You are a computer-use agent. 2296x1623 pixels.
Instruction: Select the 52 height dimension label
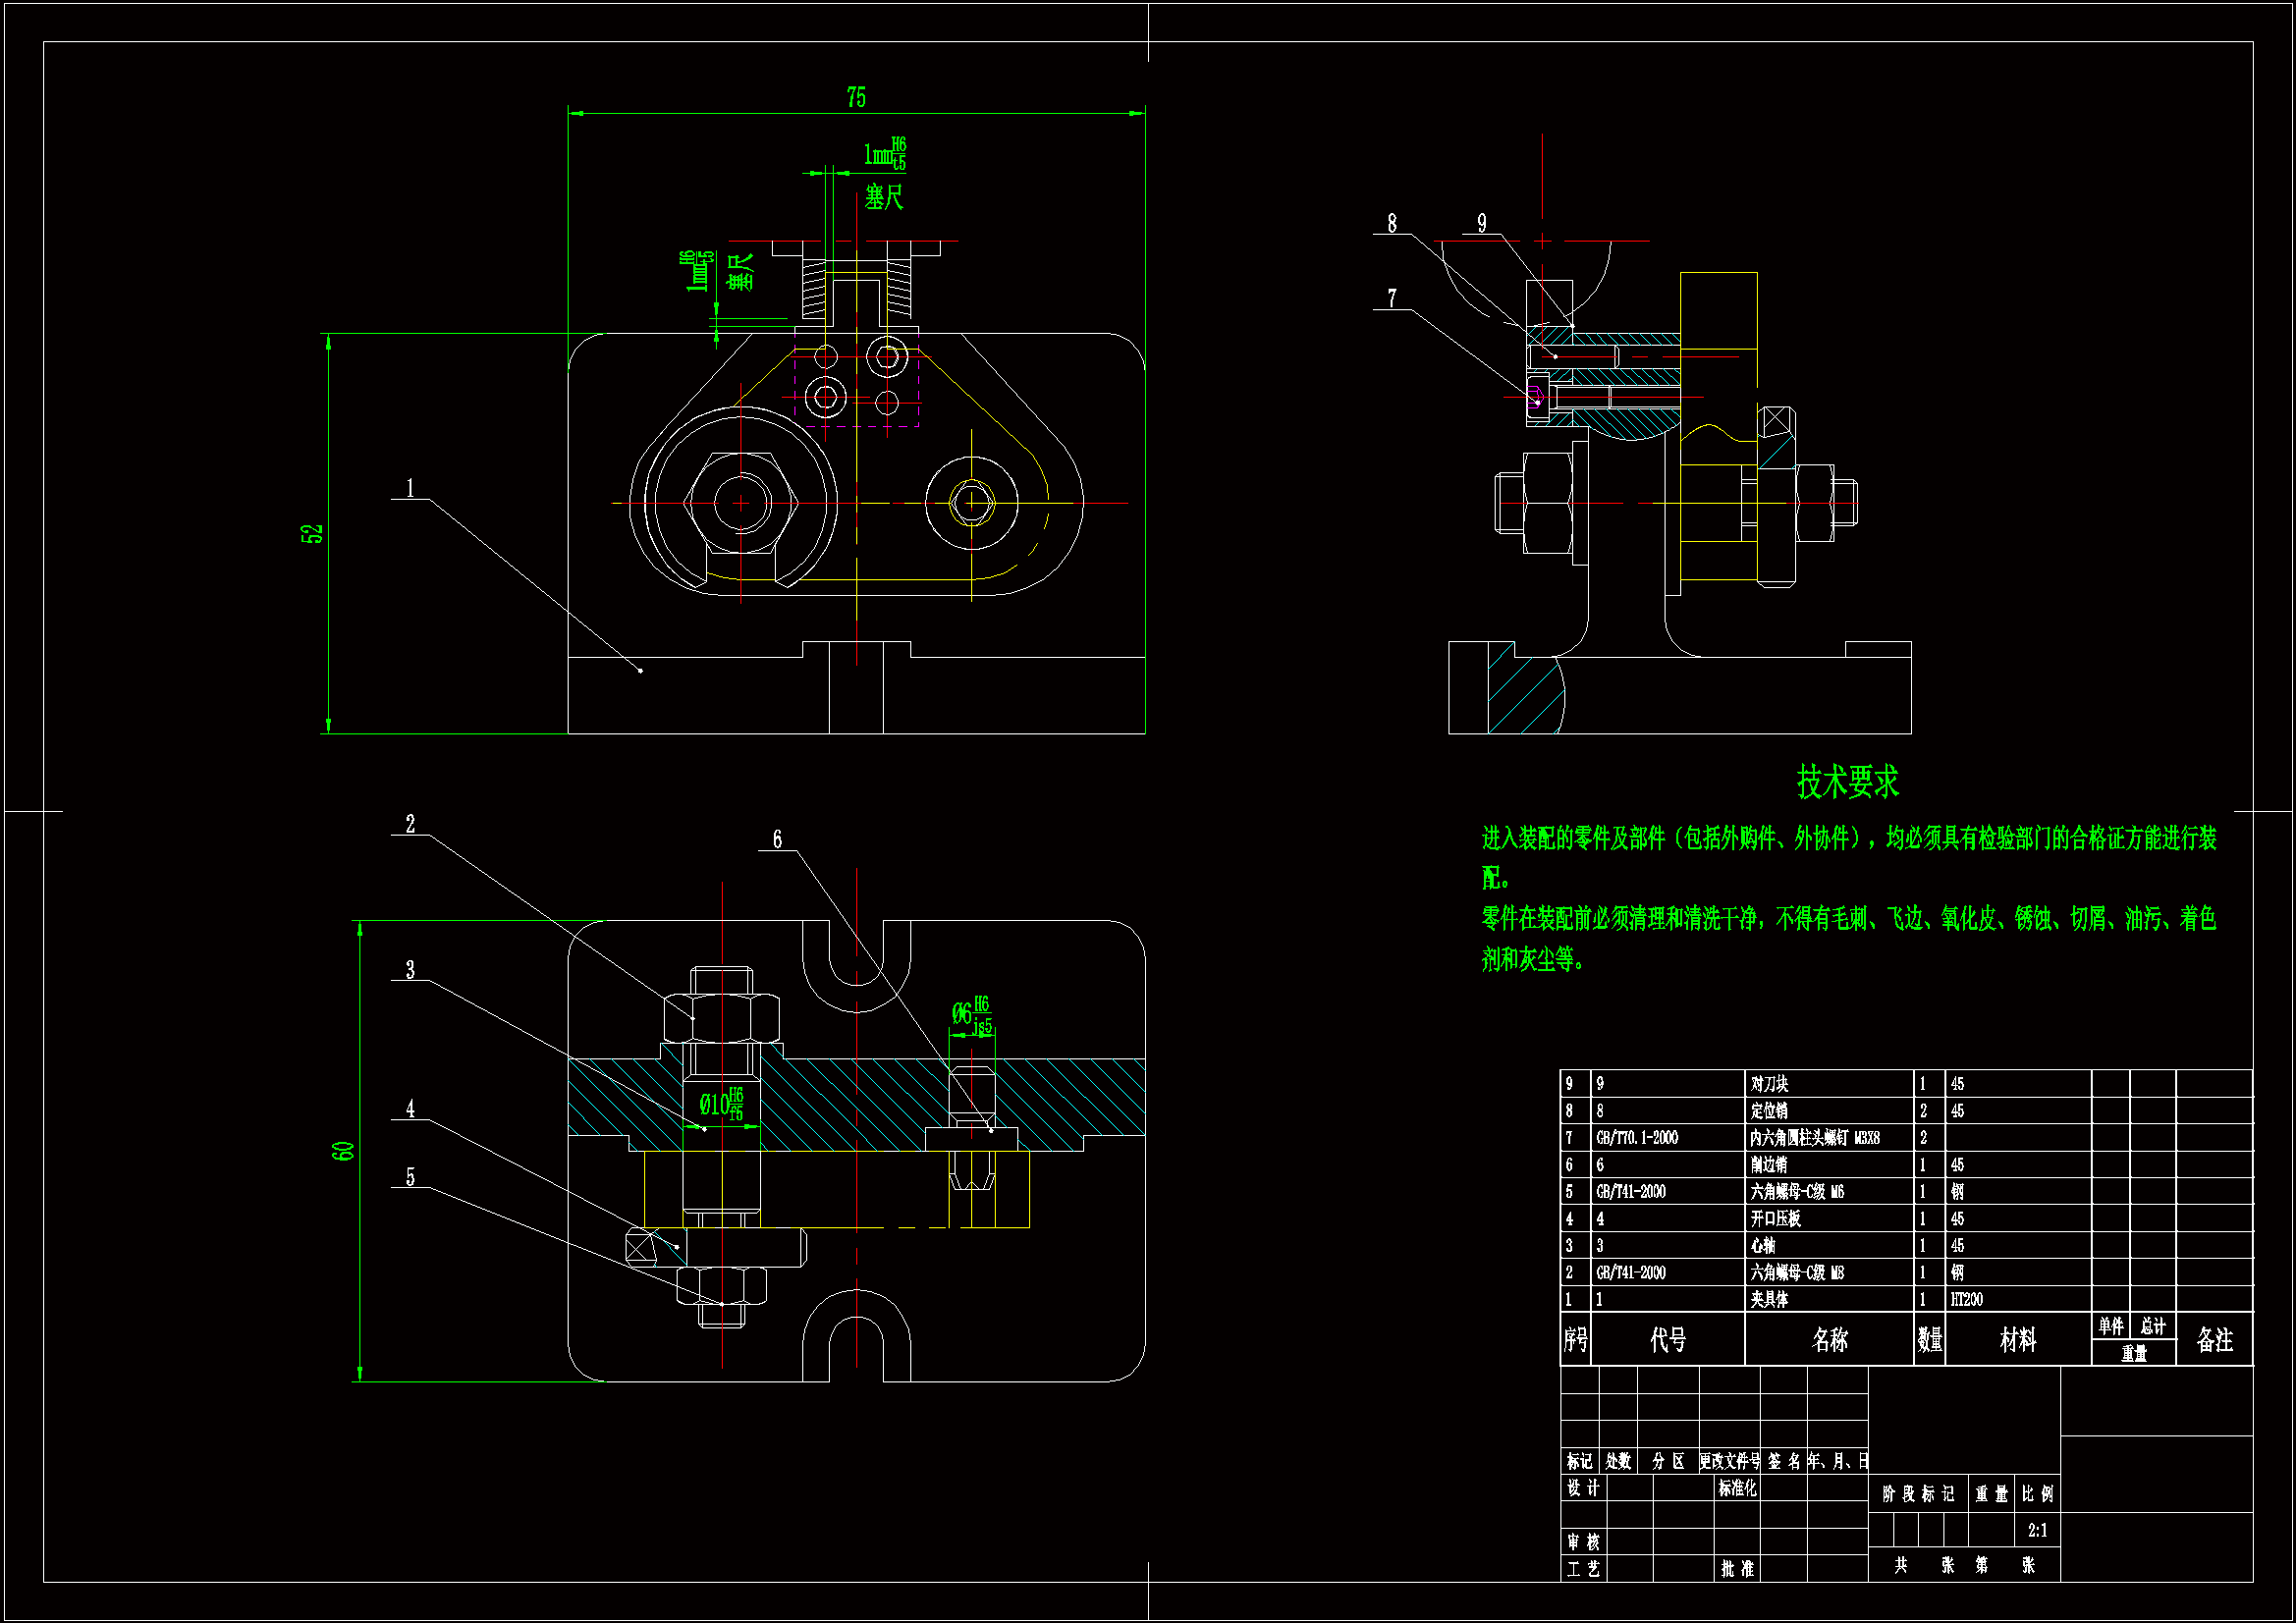tap(313, 534)
